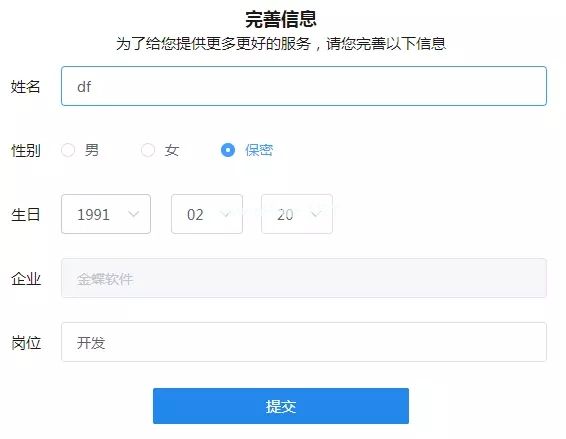566x439 pixels.
Task: Click the 完善信息 heading
Action: pos(281,19)
